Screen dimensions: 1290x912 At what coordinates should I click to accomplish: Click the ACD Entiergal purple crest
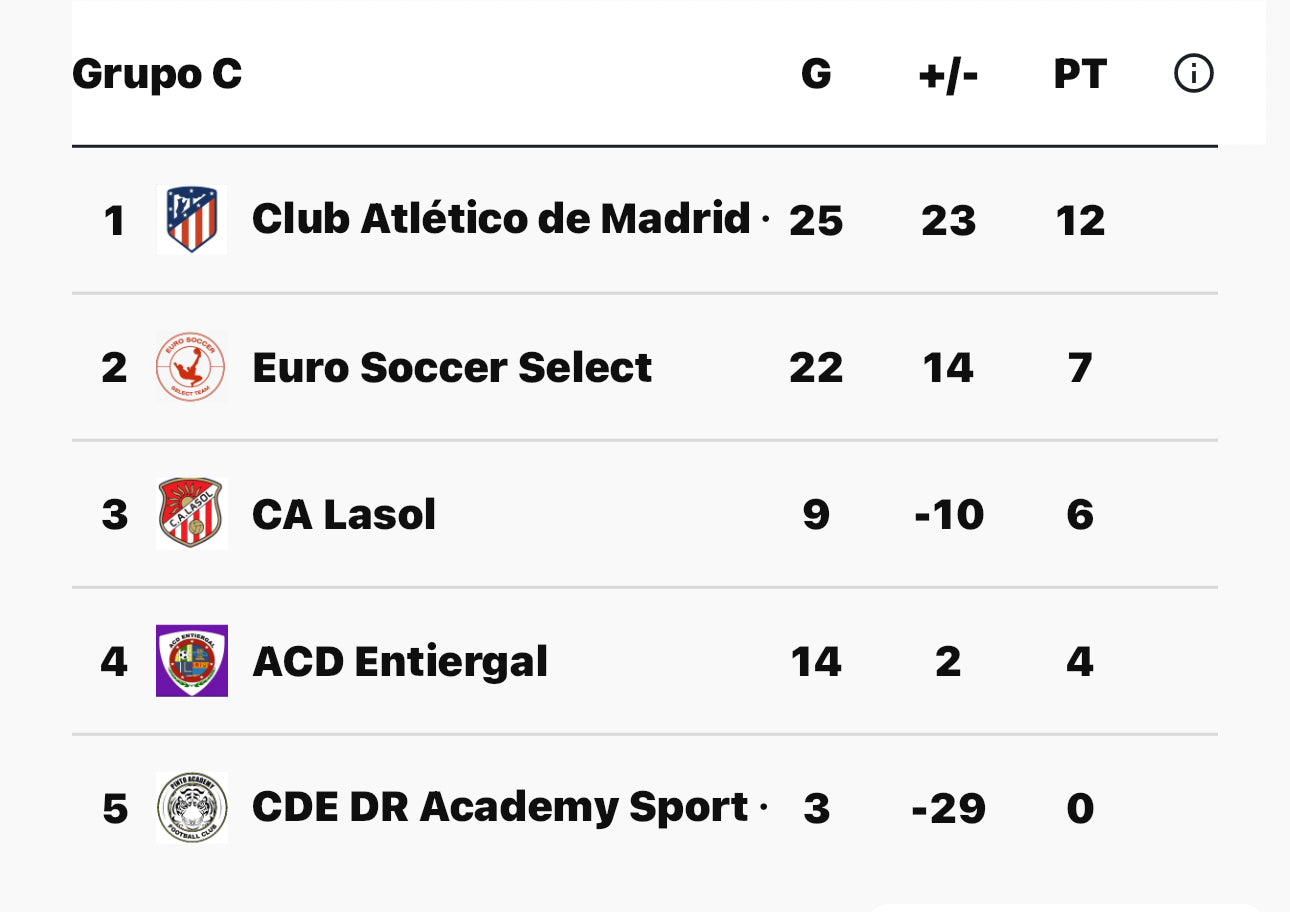pyautogui.click(x=192, y=661)
